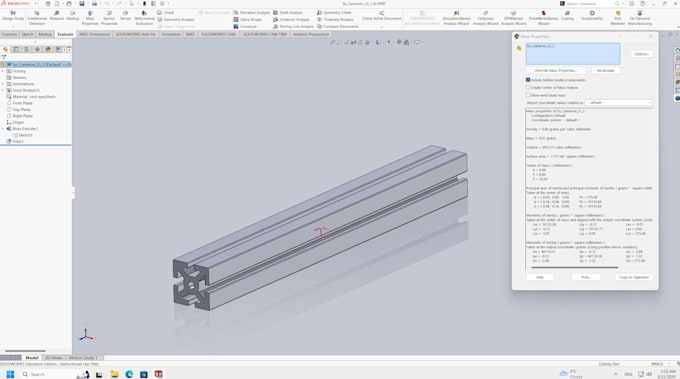Toggle Include hidden bodies/components checkbox
Image resolution: width=680 pixels, height=379 pixels.
point(528,80)
